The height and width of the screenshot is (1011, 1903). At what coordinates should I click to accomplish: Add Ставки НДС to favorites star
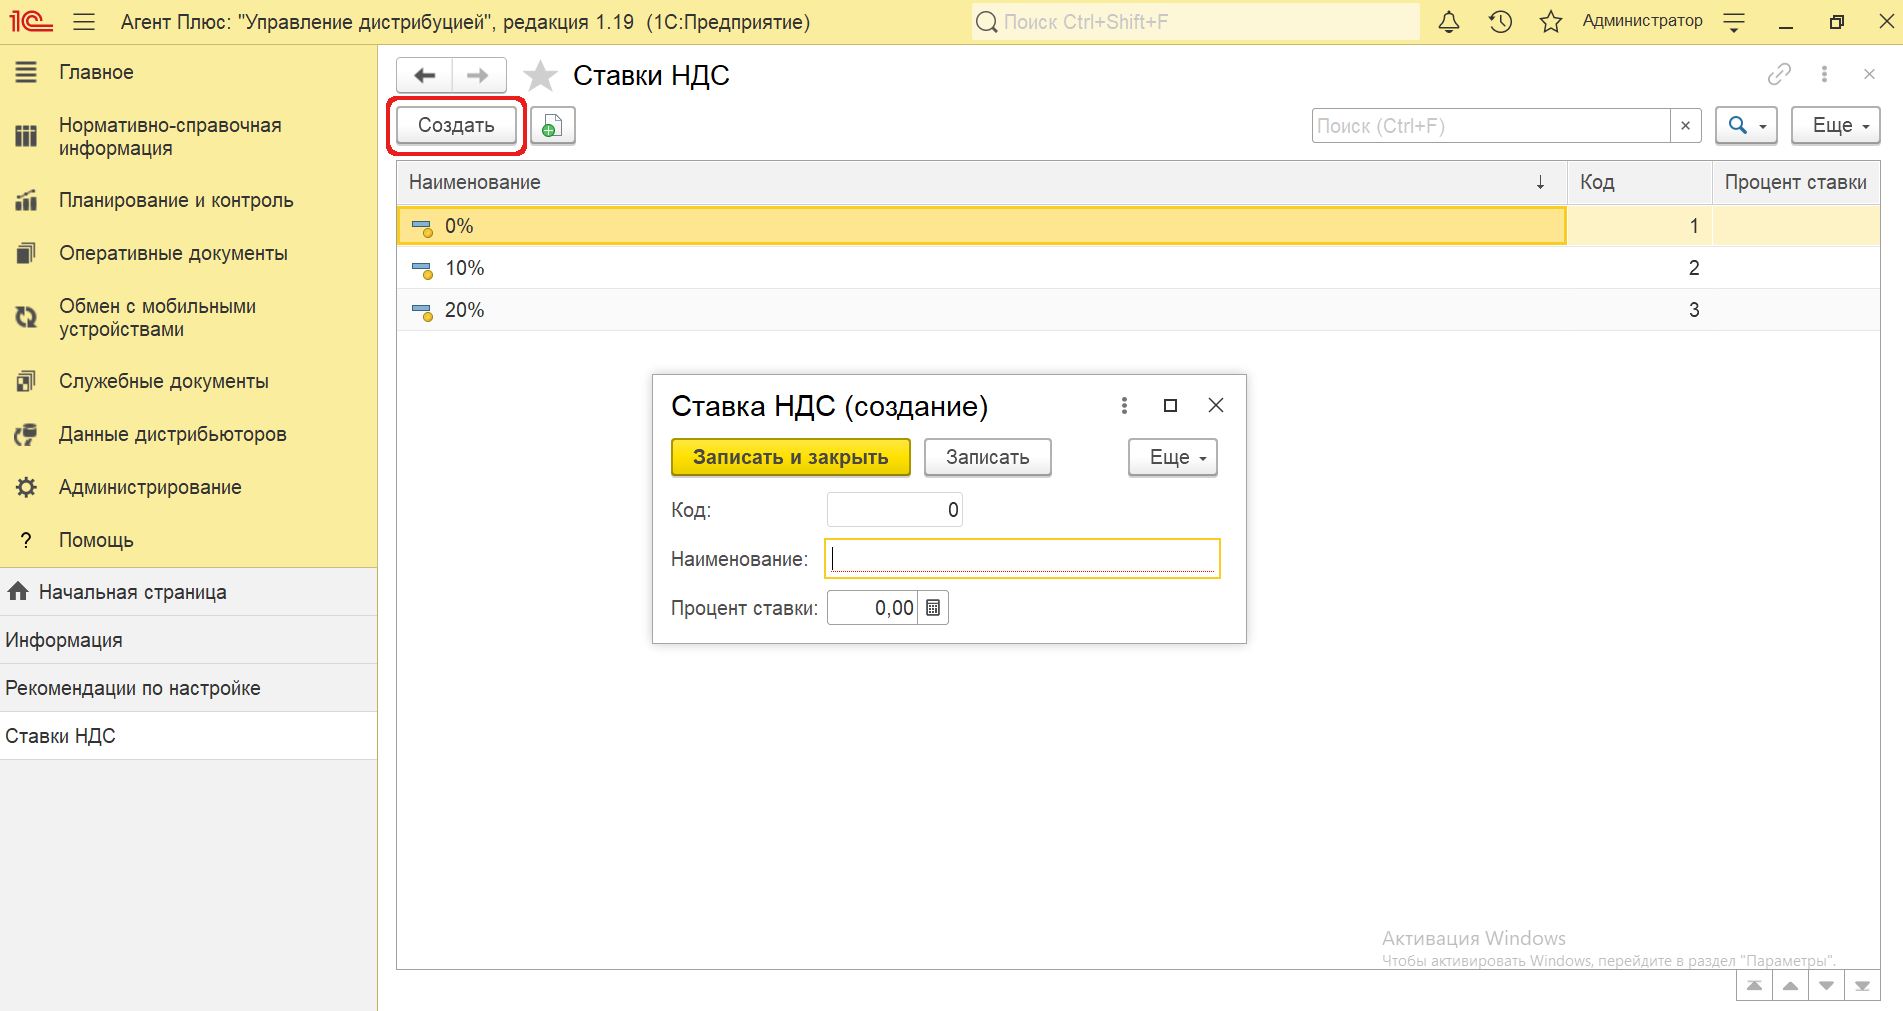pos(540,76)
